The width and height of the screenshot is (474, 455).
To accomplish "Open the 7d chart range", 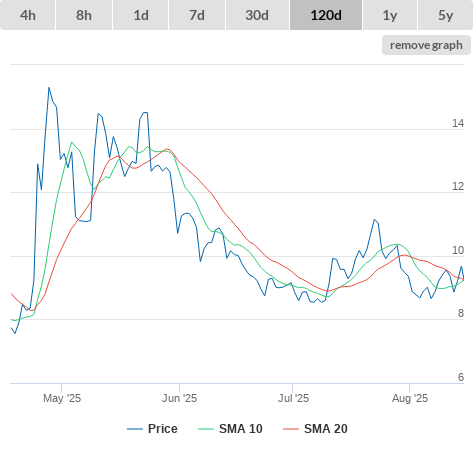I will [x=197, y=15].
